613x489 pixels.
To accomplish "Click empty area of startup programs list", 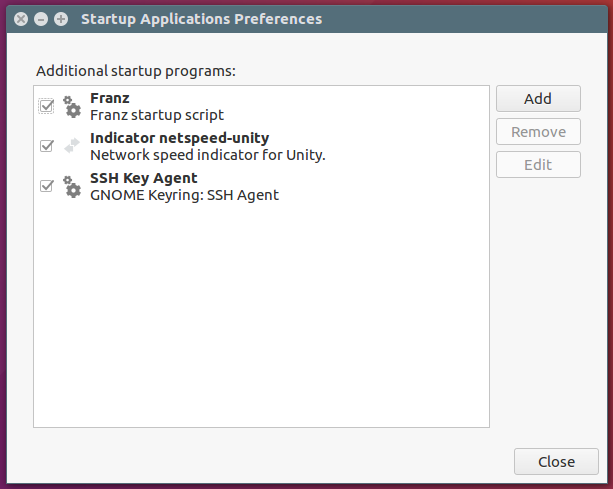I will pyautogui.click(x=261, y=313).
